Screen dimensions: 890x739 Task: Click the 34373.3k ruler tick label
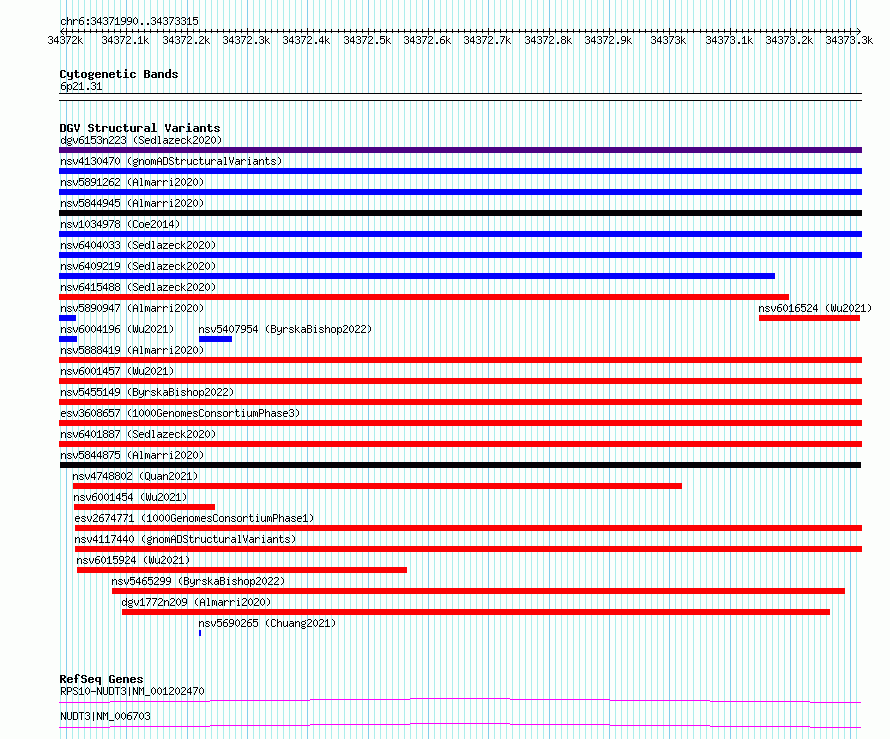849,40
